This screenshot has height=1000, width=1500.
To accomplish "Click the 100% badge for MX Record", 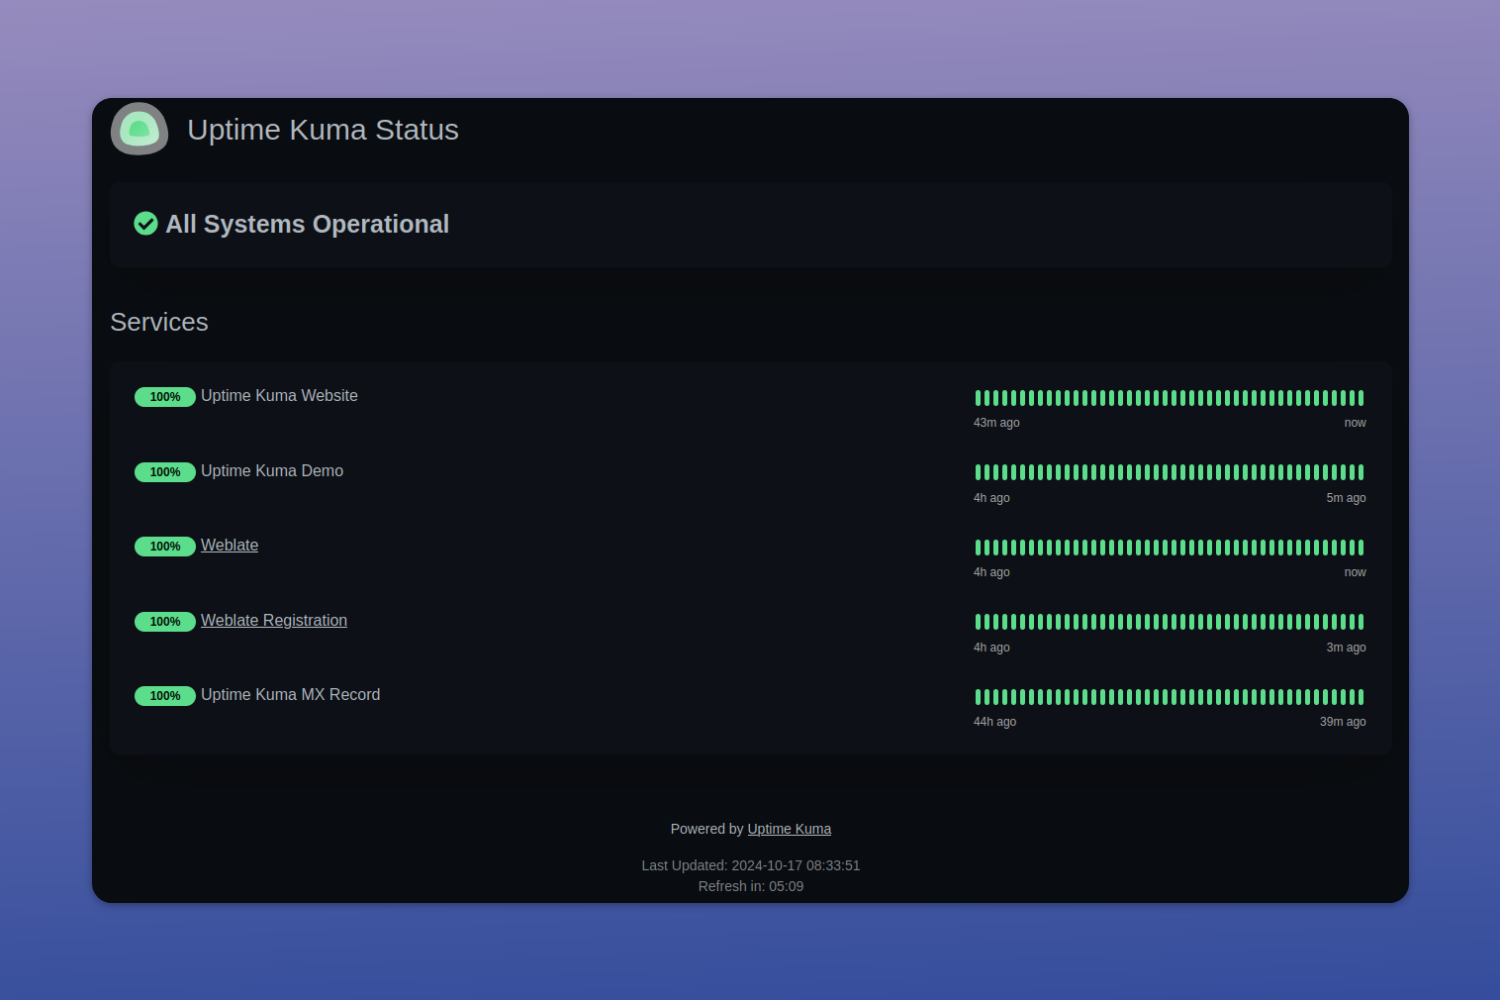I will (x=165, y=696).
